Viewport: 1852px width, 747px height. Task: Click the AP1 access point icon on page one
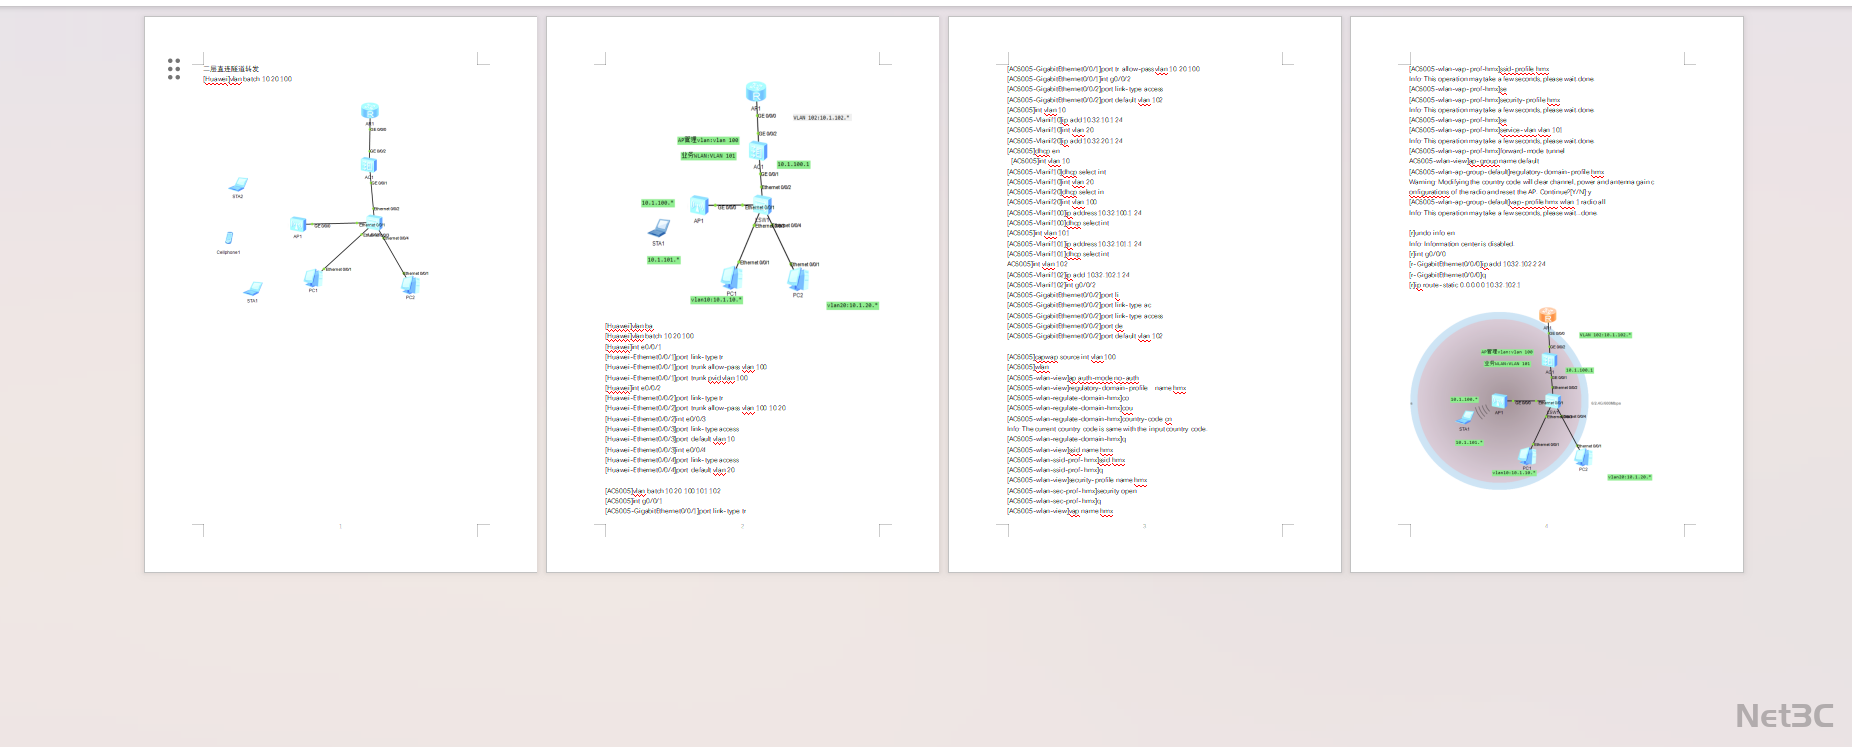tap(298, 225)
